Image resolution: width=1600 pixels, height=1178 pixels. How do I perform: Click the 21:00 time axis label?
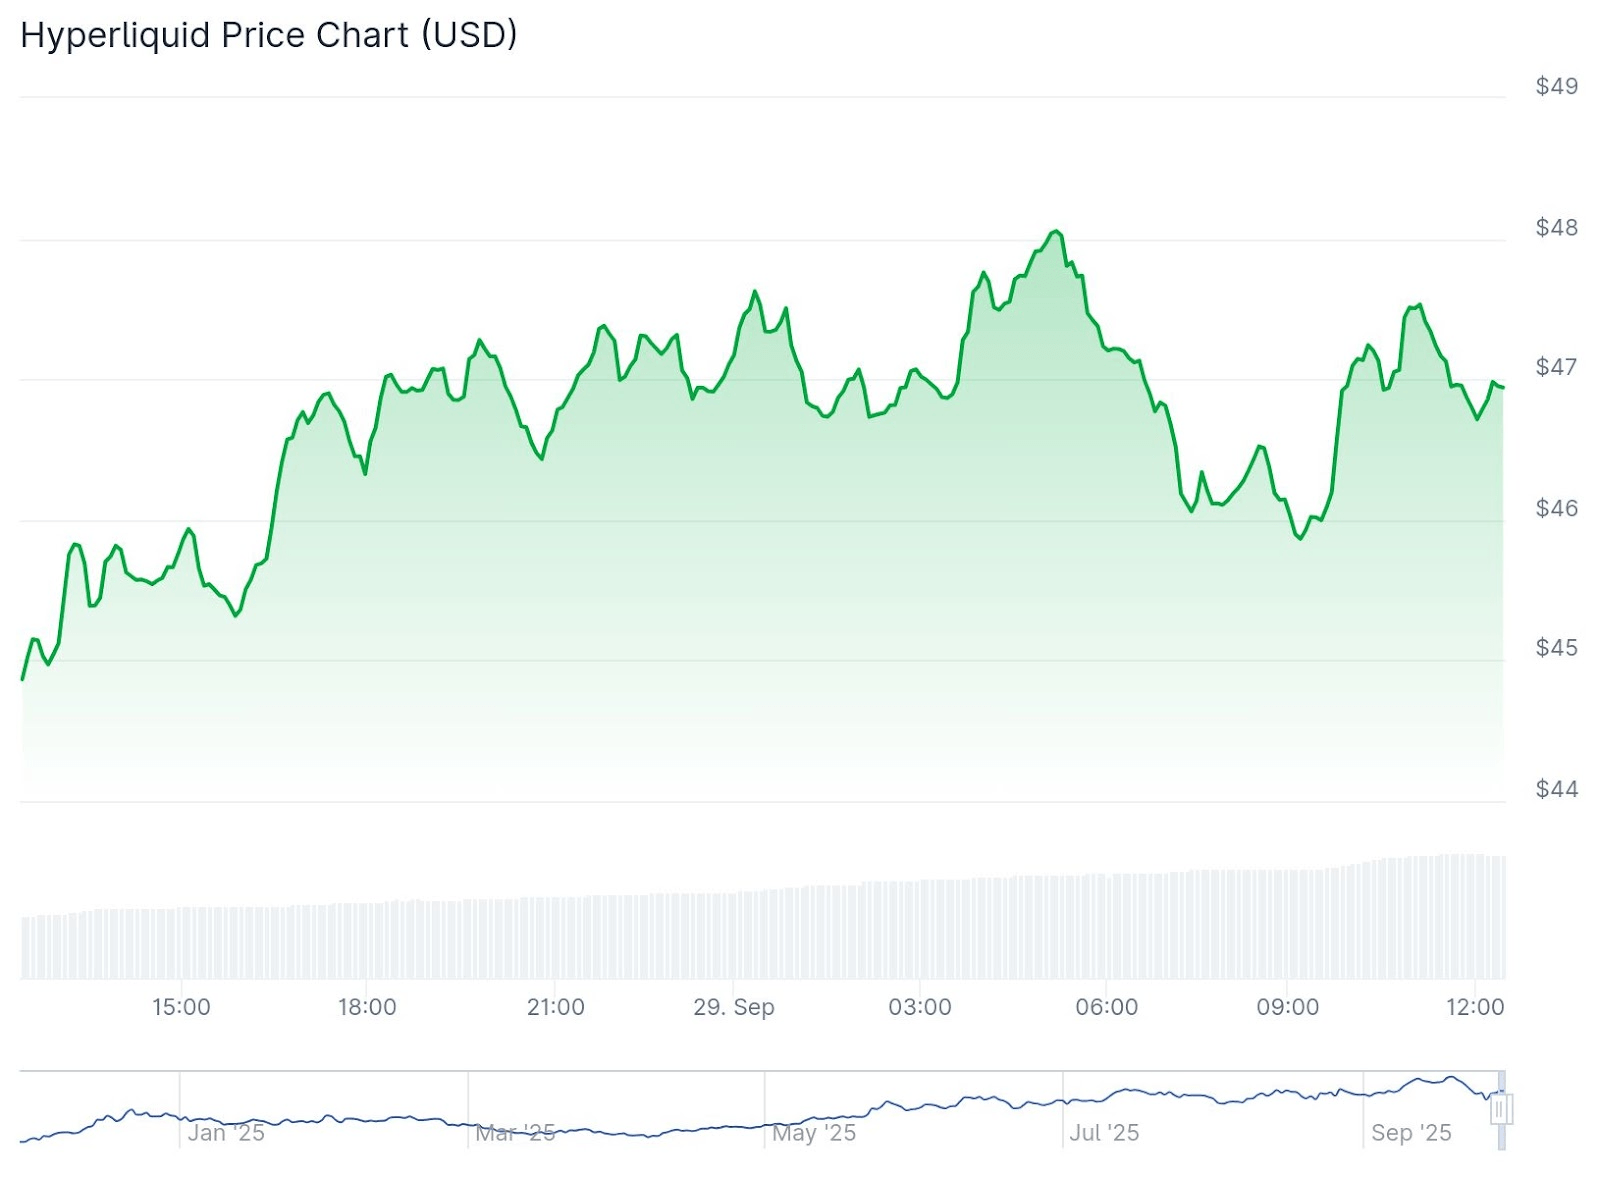(555, 1007)
